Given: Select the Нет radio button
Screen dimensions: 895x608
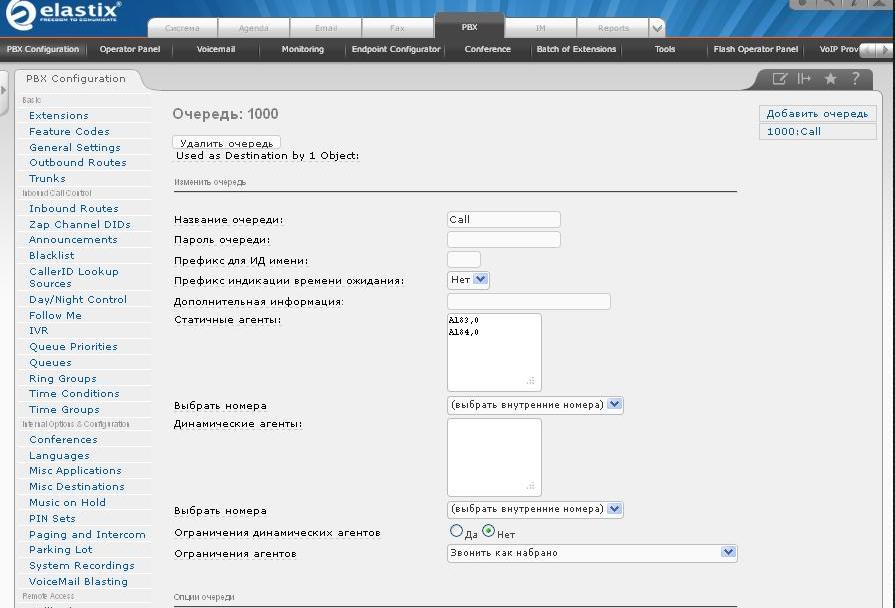Looking at the screenshot, I should 488,532.
